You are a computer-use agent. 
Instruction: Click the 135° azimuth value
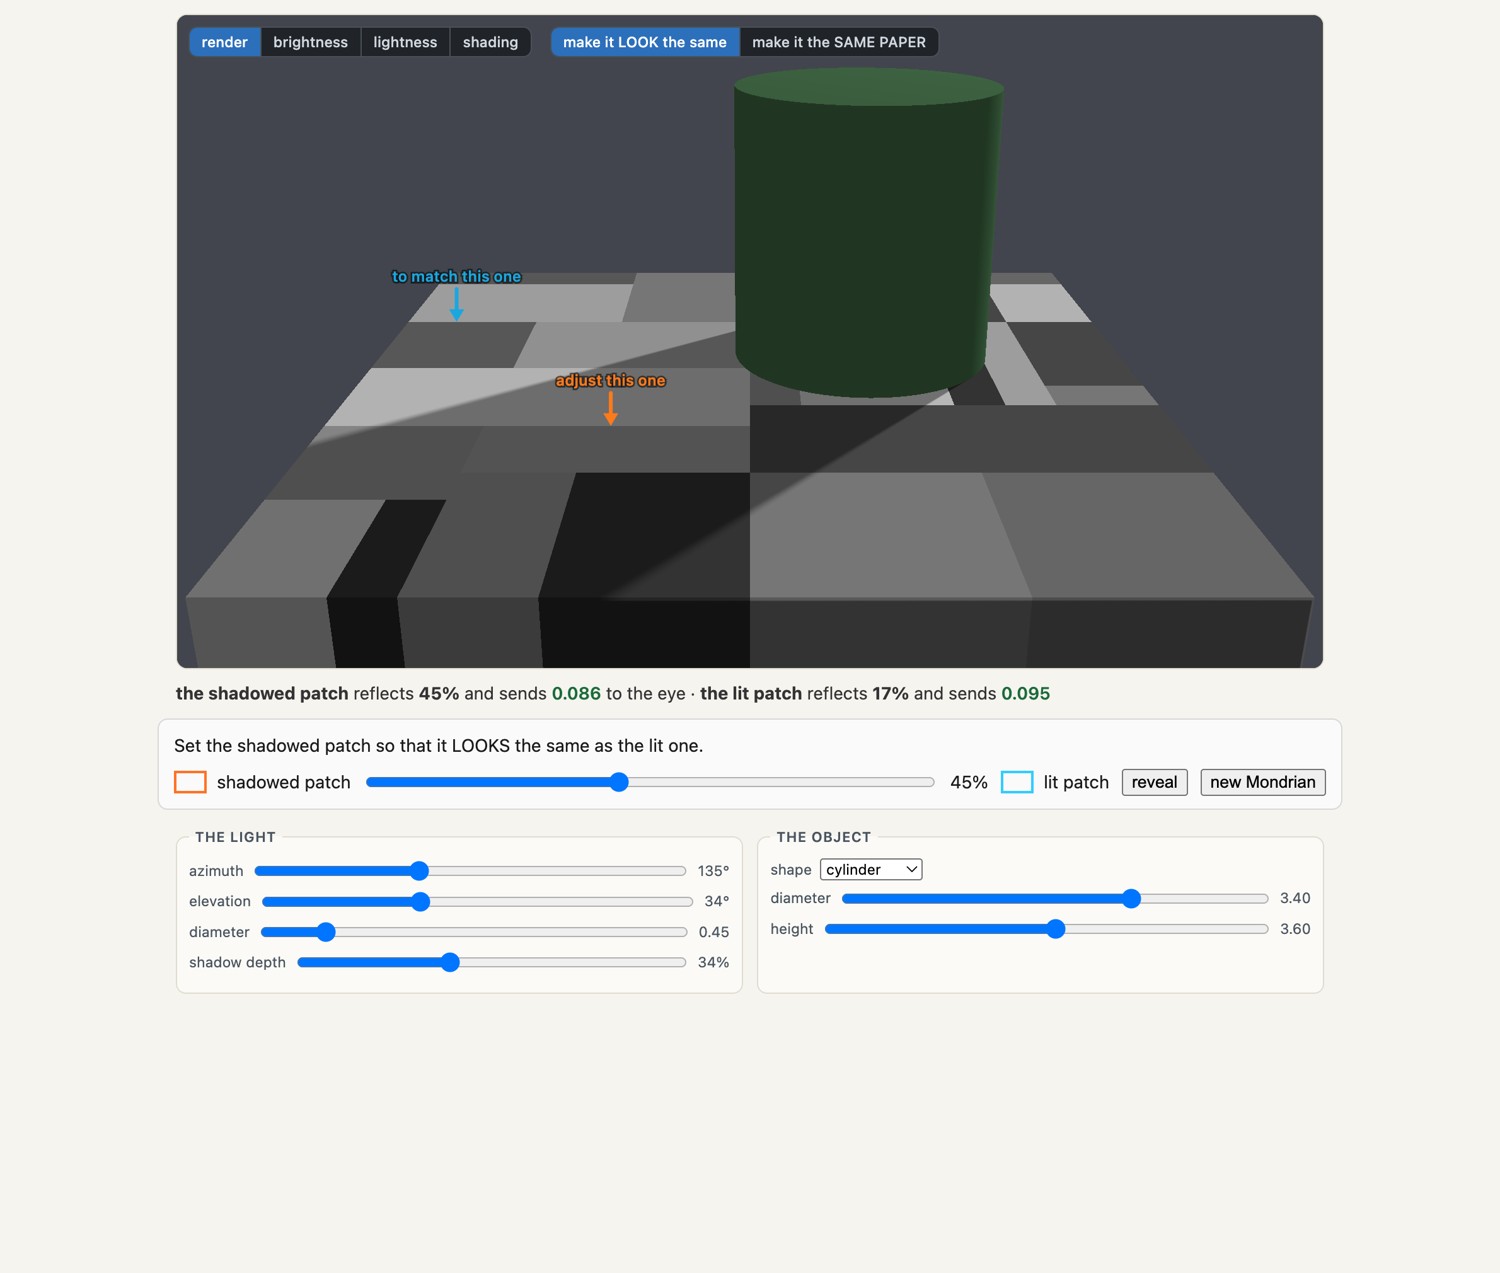pyautogui.click(x=713, y=871)
